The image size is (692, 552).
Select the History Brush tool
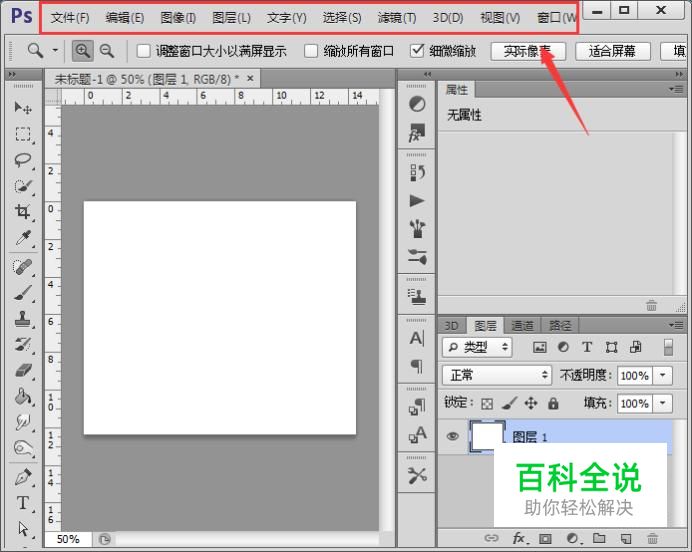pyautogui.click(x=23, y=344)
